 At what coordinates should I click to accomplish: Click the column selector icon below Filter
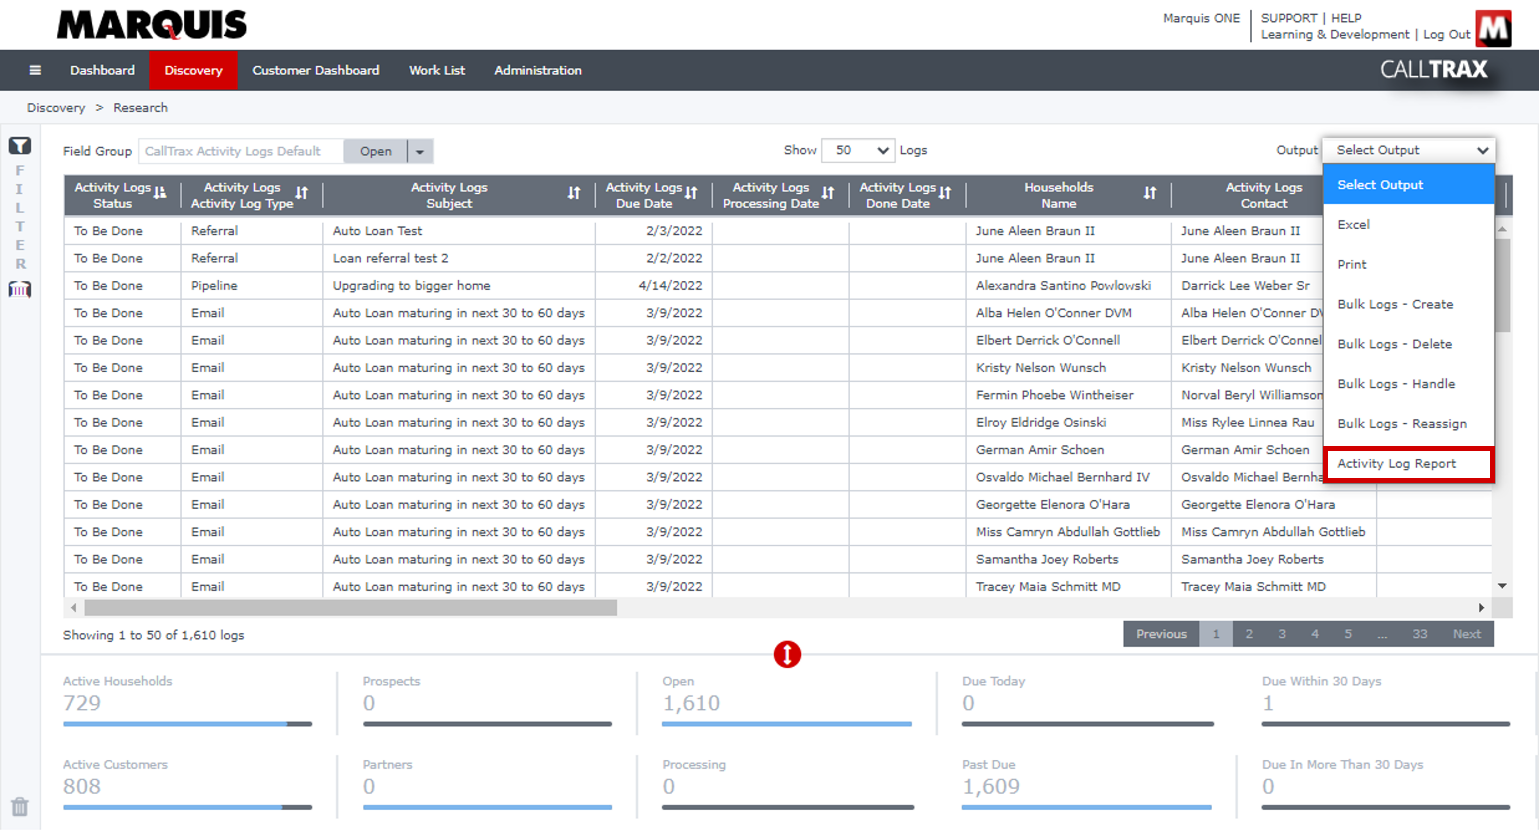pos(18,289)
